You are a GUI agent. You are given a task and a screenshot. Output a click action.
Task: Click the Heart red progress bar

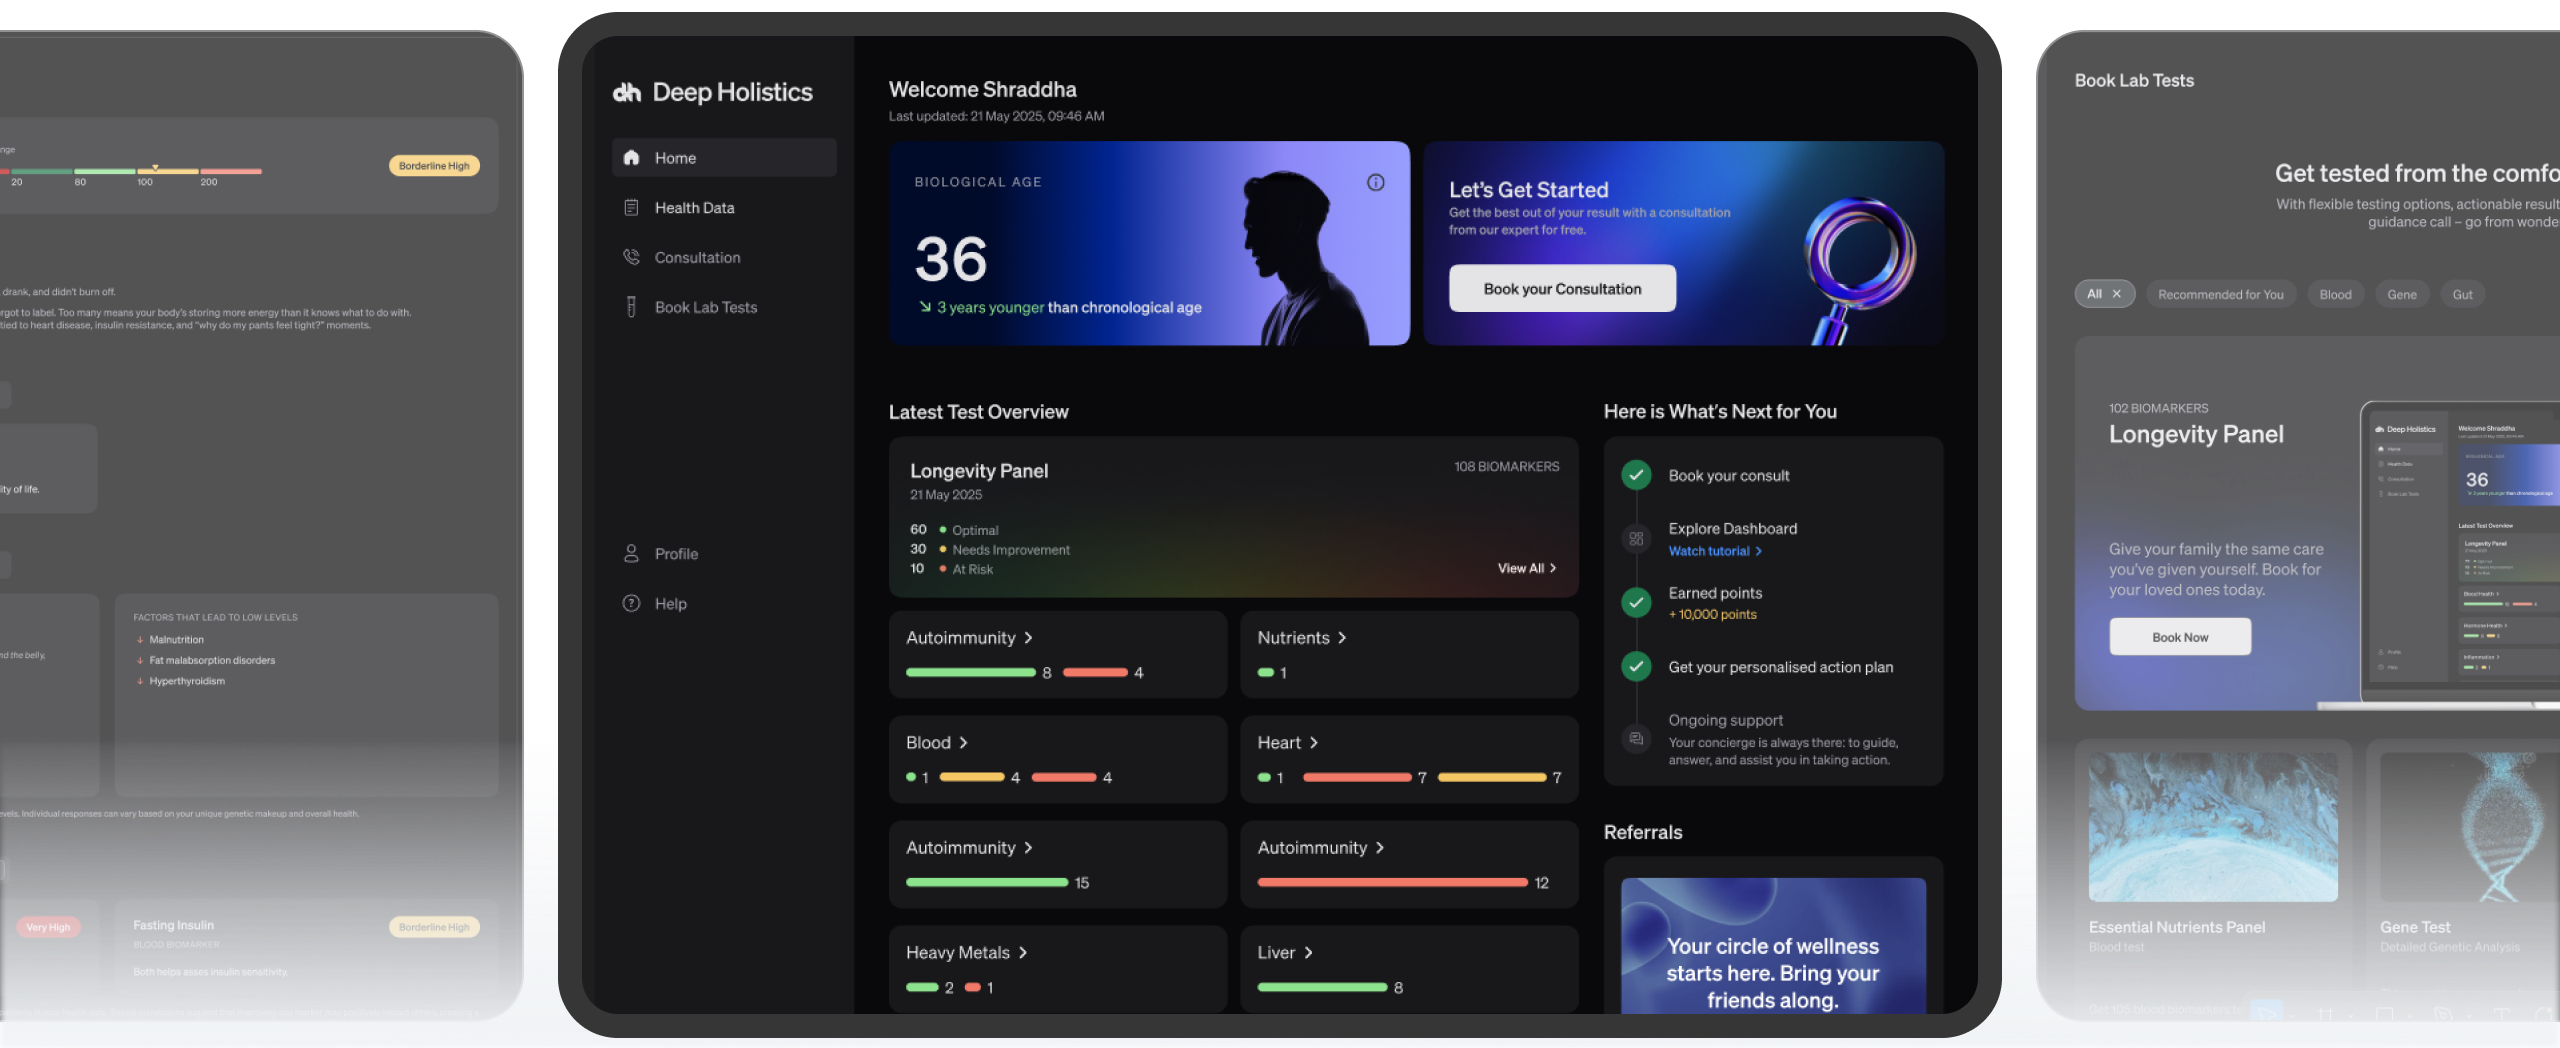pos(1357,777)
